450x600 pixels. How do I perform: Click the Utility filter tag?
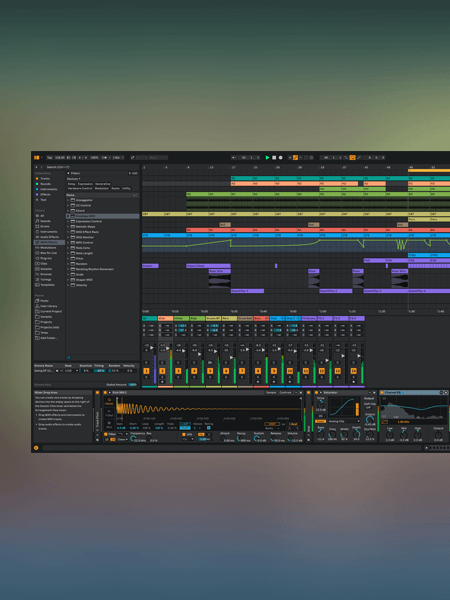[x=126, y=189]
